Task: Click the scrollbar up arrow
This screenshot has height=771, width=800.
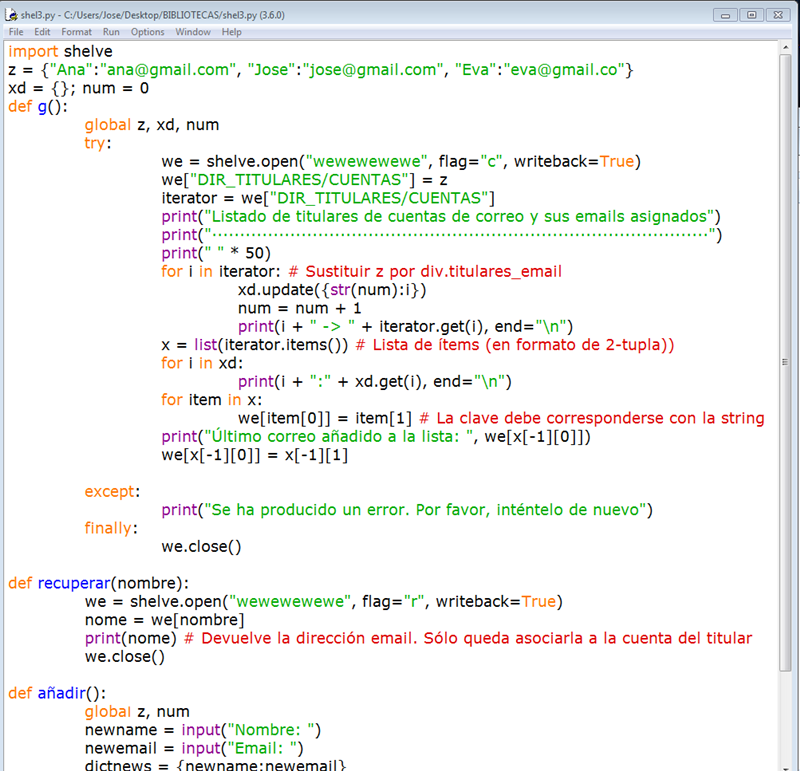Action: pos(785,47)
